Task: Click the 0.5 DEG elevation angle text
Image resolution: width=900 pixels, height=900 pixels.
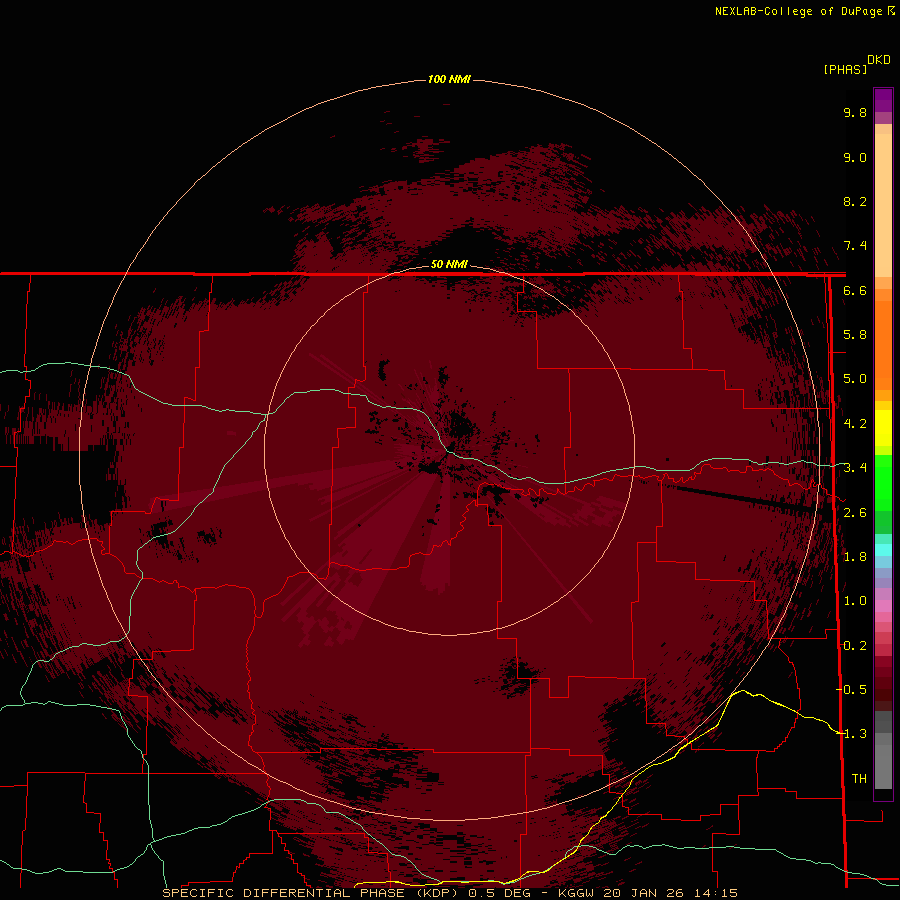Action: click(499, 893)
